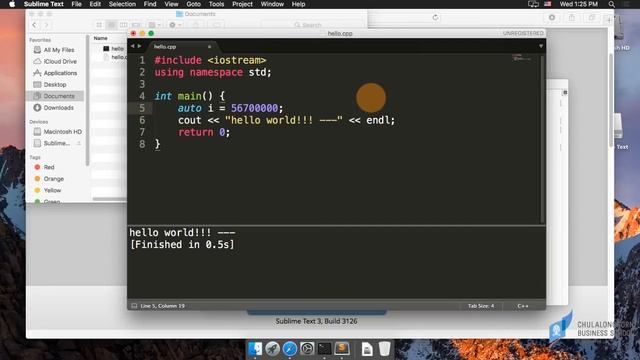Open the Tab Size: 4 selector
This screenshot has height=360, width=640.
pos(481,306)
